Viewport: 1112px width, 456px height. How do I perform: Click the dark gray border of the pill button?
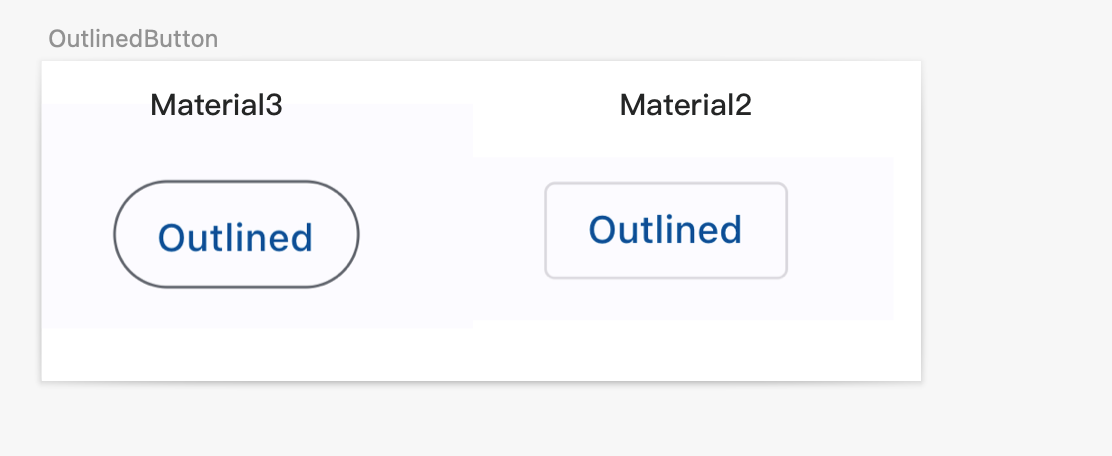236,182
